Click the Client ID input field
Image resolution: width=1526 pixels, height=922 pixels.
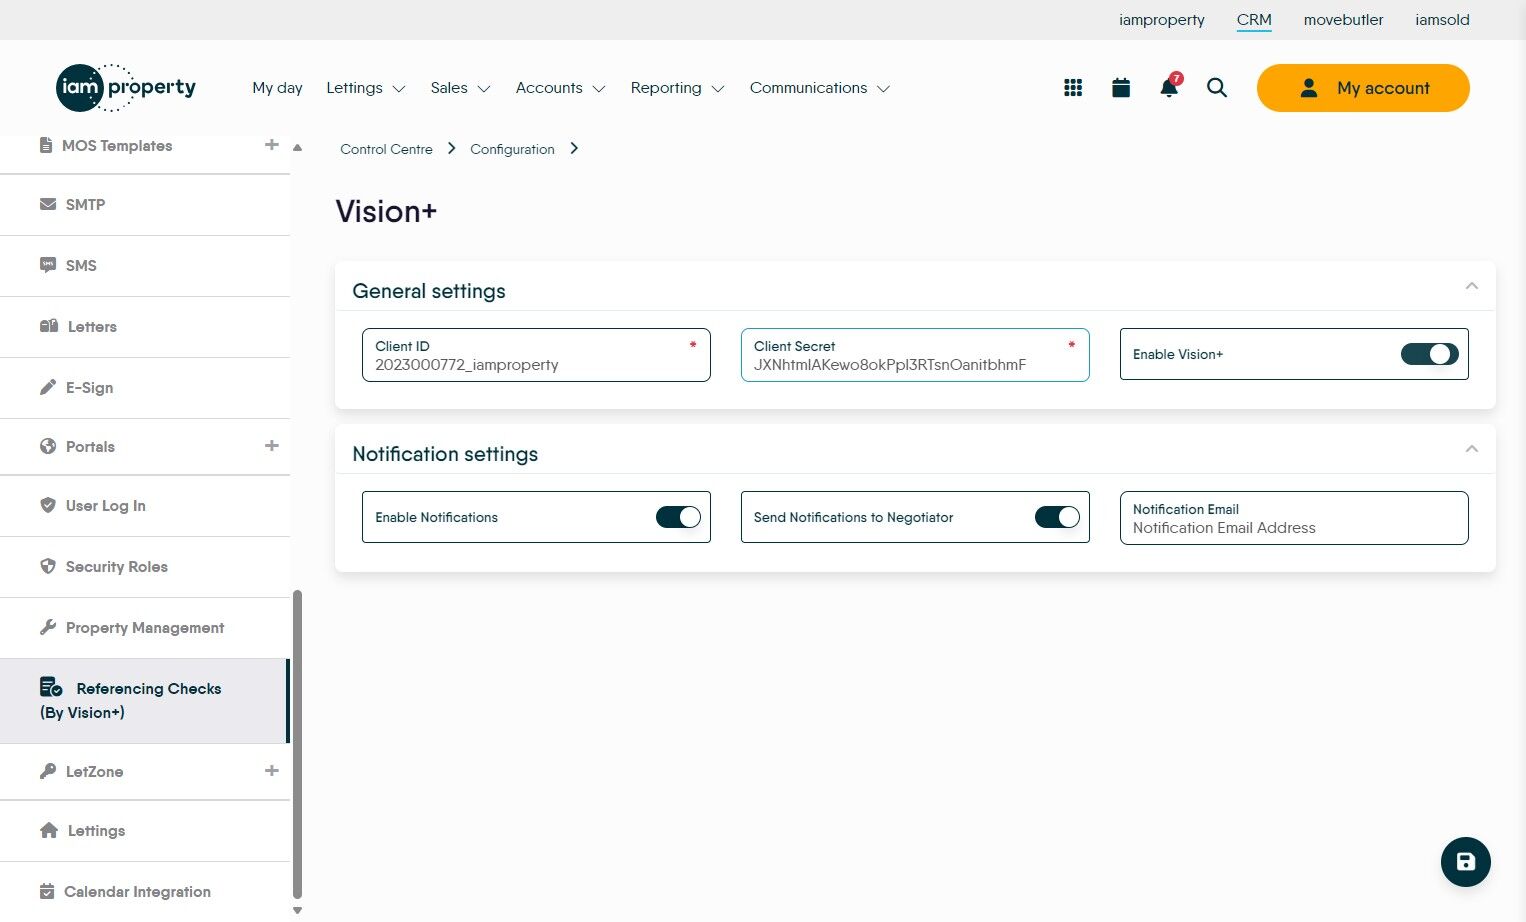pos(536,355)
